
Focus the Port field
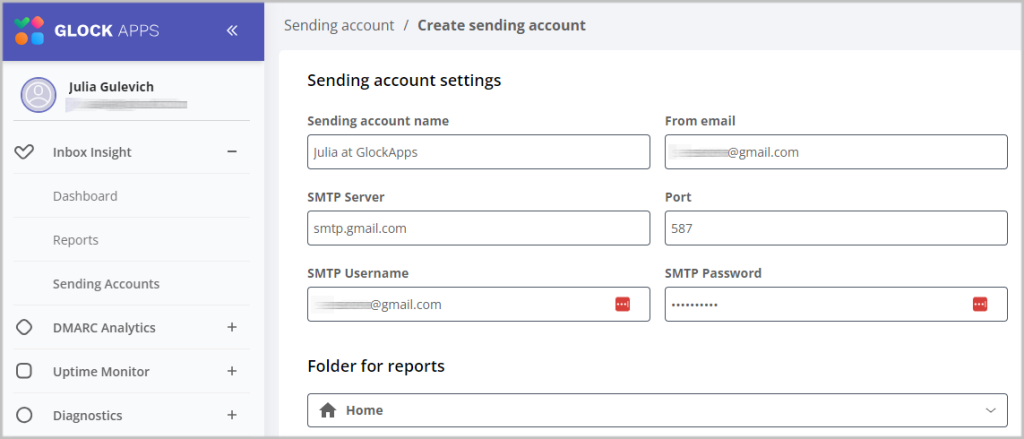pos(836,228)
